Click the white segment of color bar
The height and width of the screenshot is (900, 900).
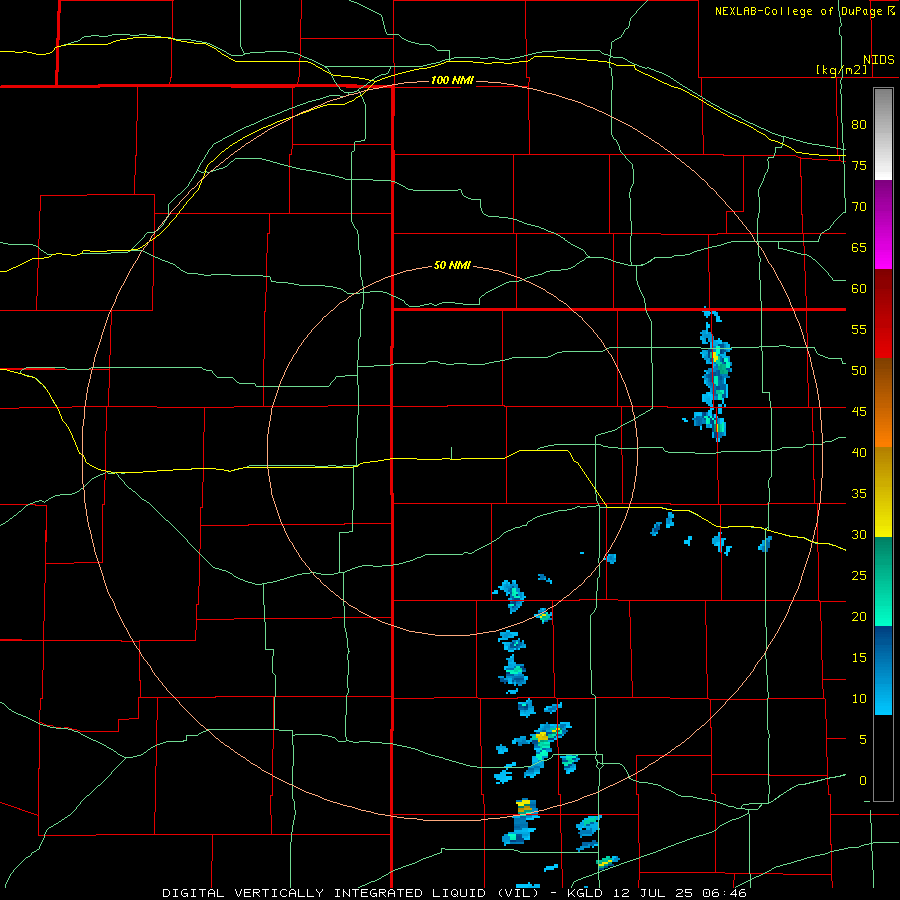click(x=883, y=134)
